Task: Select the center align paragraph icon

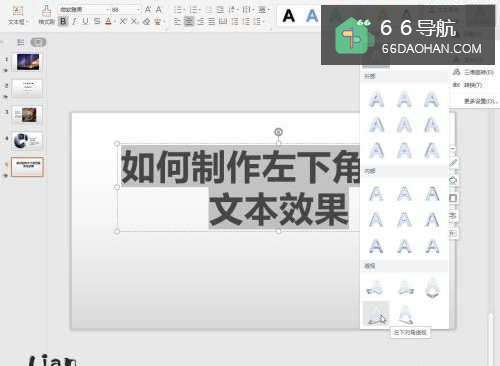Action: click(189, 22)
